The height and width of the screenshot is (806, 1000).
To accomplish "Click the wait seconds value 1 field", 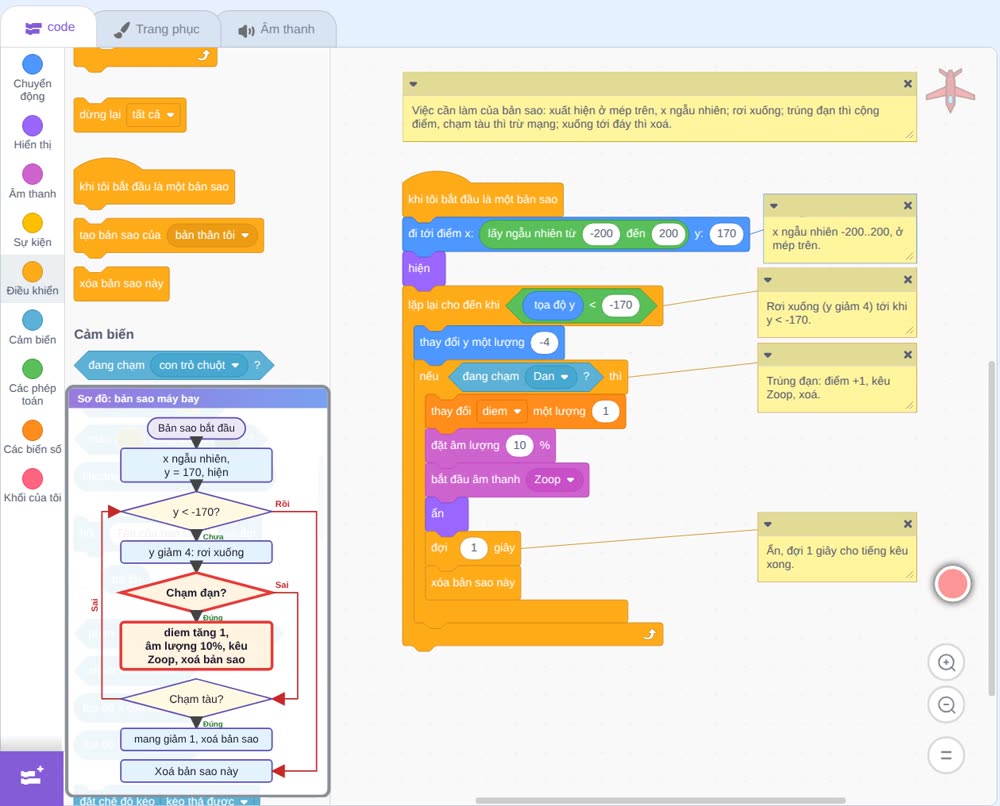I will [473, 548].
